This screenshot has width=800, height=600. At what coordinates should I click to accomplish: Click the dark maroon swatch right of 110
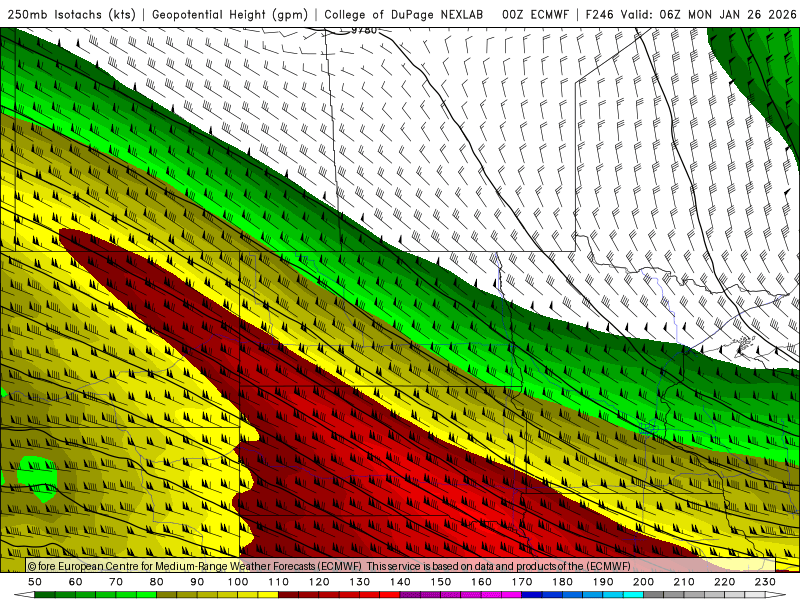point(288,595)
